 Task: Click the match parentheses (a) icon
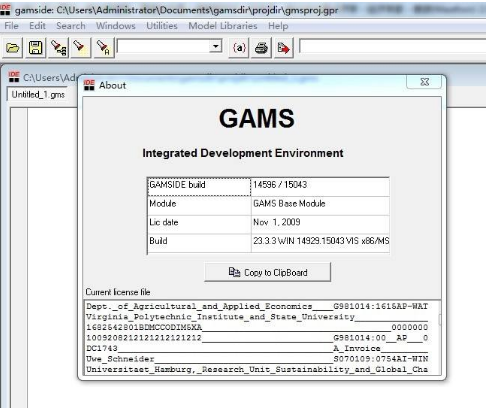239,48
